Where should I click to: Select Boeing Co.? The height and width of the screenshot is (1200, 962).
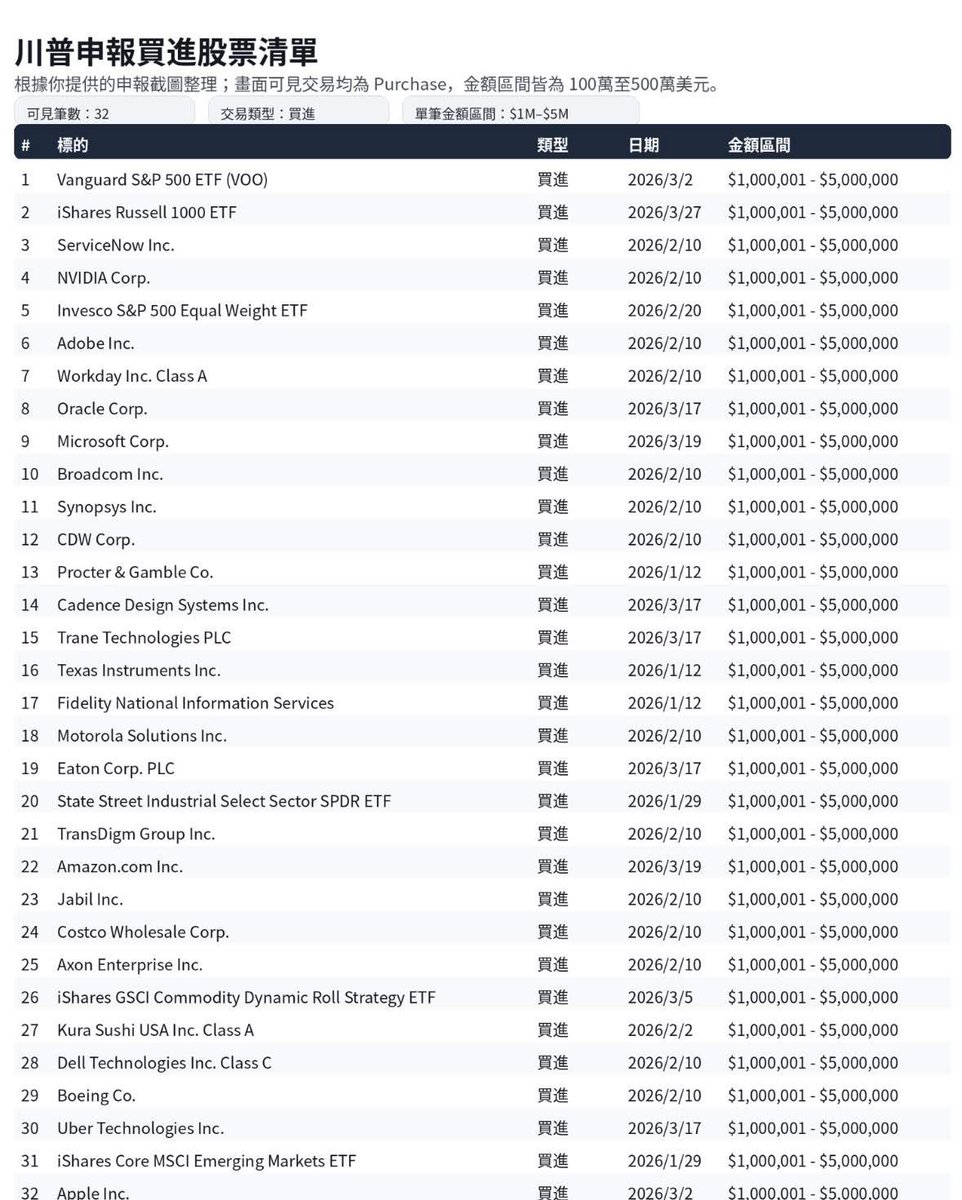(96, 1095)
